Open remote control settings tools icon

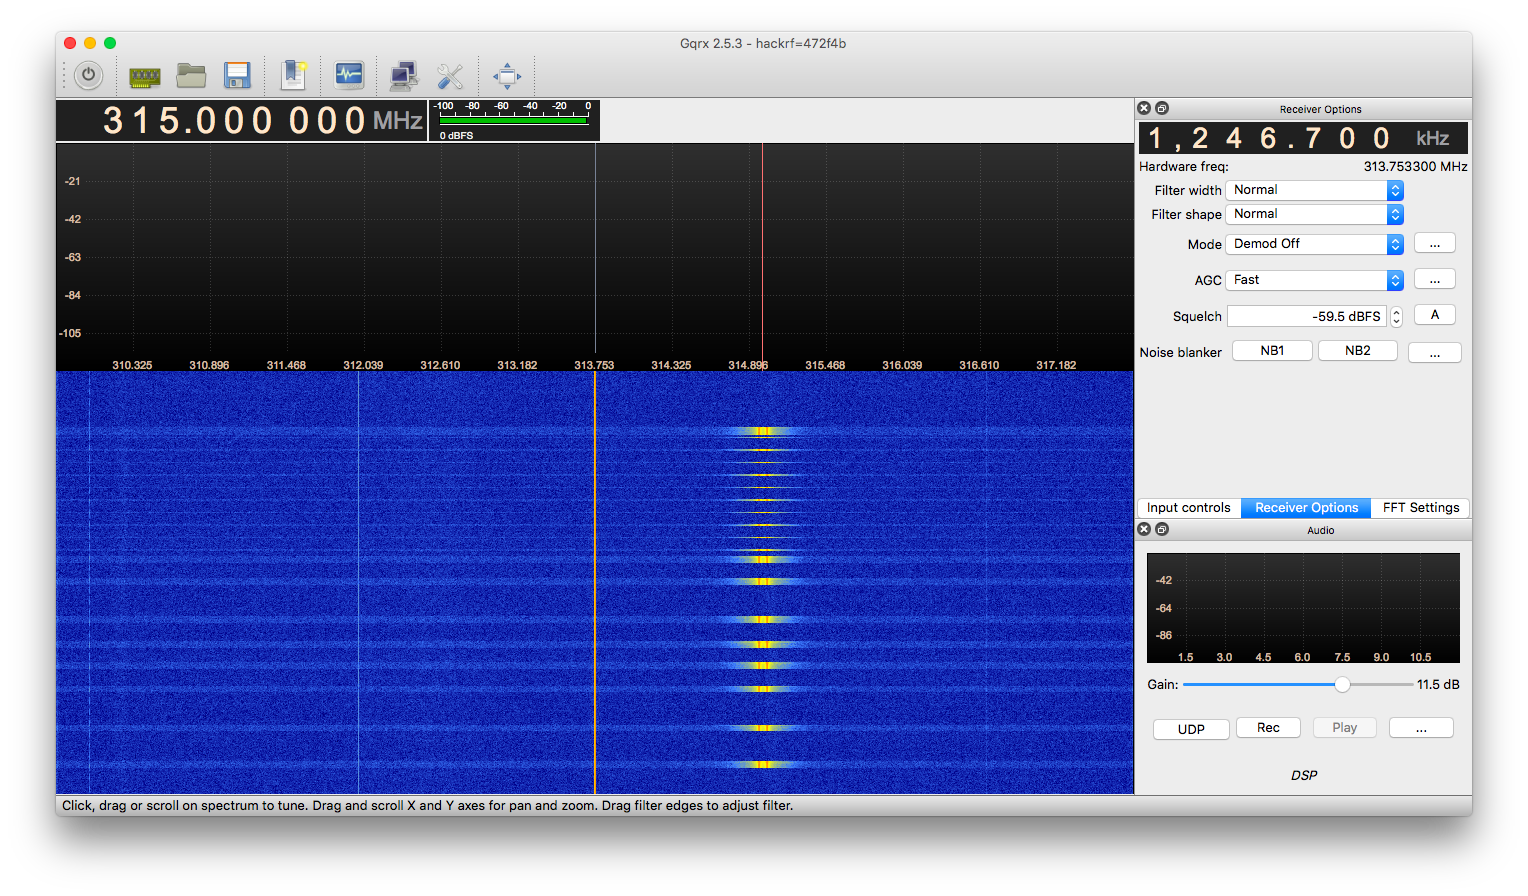point(450,76)
